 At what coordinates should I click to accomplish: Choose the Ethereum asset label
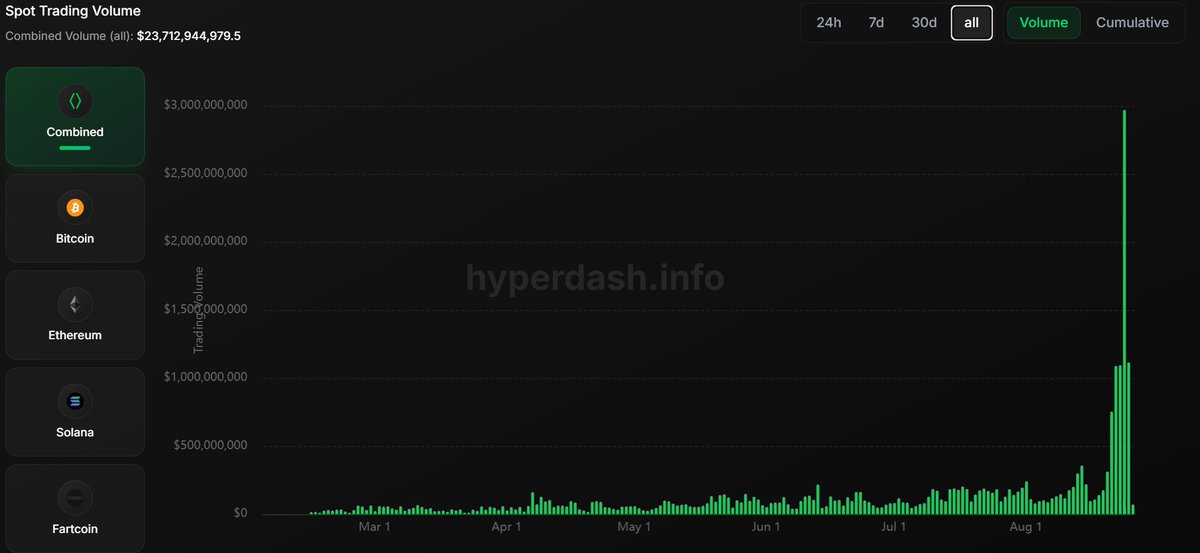(x=75, y=335)
